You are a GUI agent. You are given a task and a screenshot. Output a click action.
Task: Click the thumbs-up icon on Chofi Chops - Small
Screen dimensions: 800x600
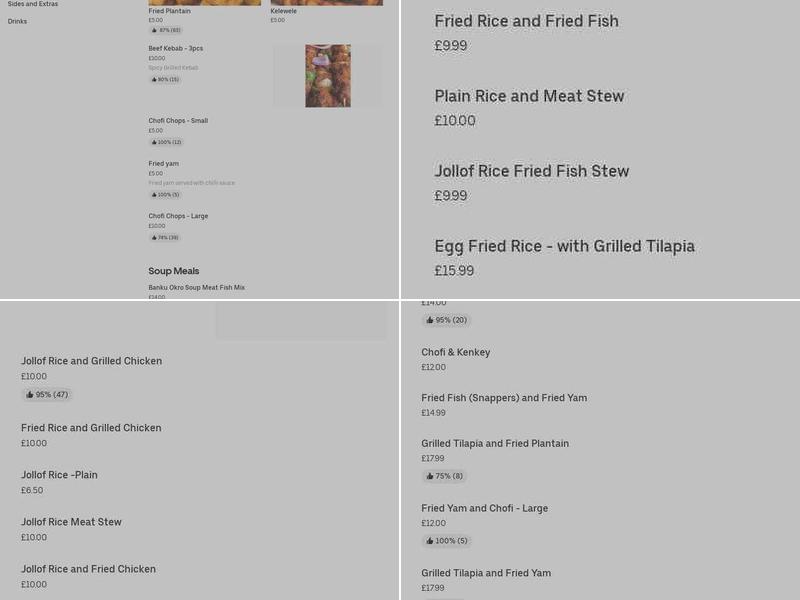coord(153,143)
